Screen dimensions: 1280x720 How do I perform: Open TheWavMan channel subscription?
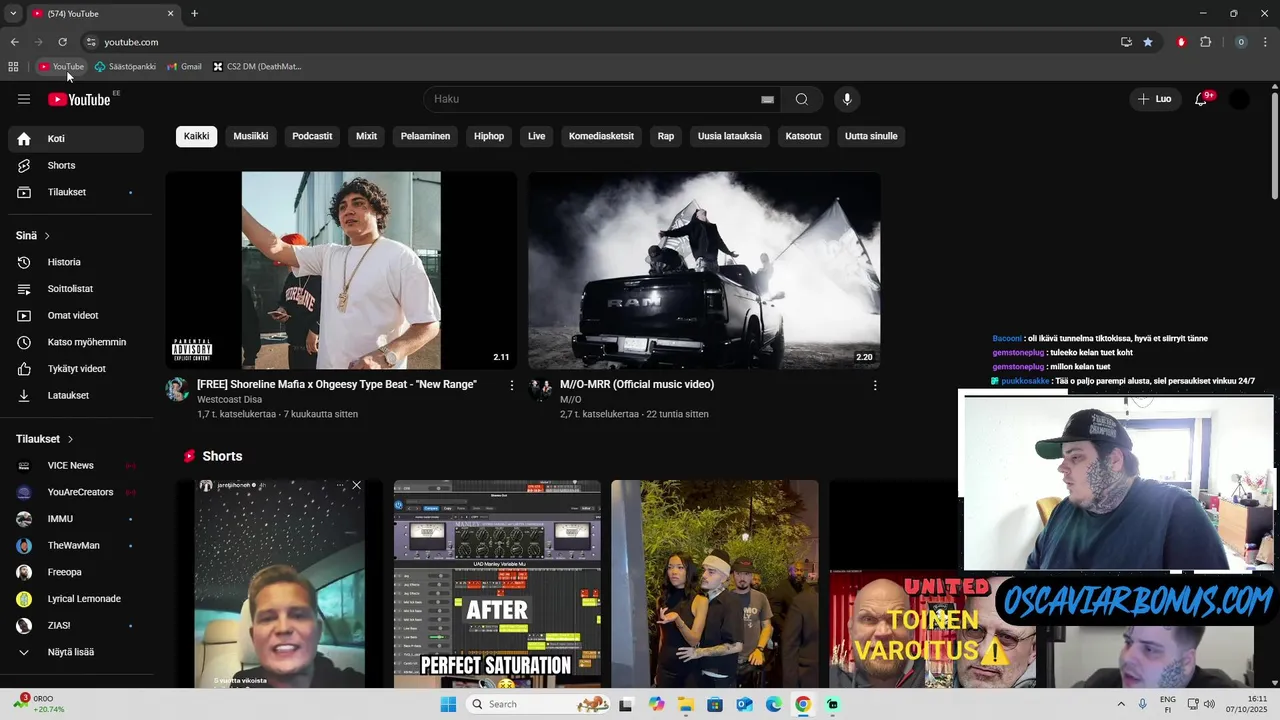(x=76, y=545)
